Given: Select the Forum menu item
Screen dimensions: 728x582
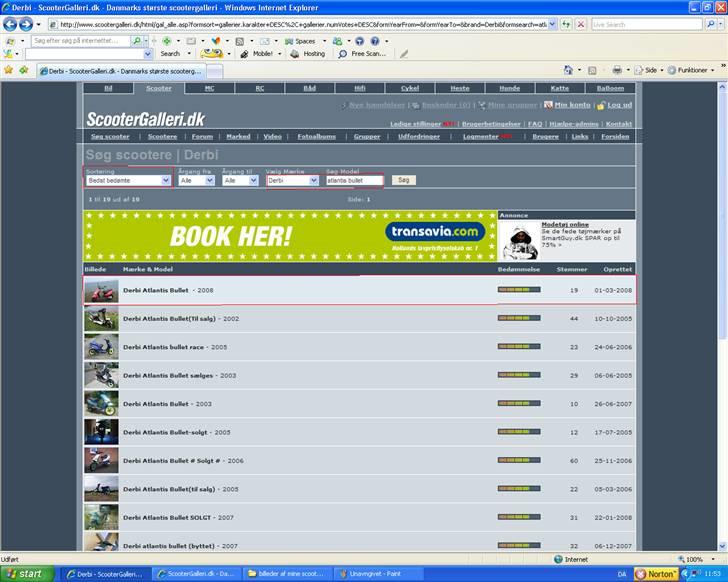Looking at the screenshot, I should pyautogui.click(x=203, y=136).
